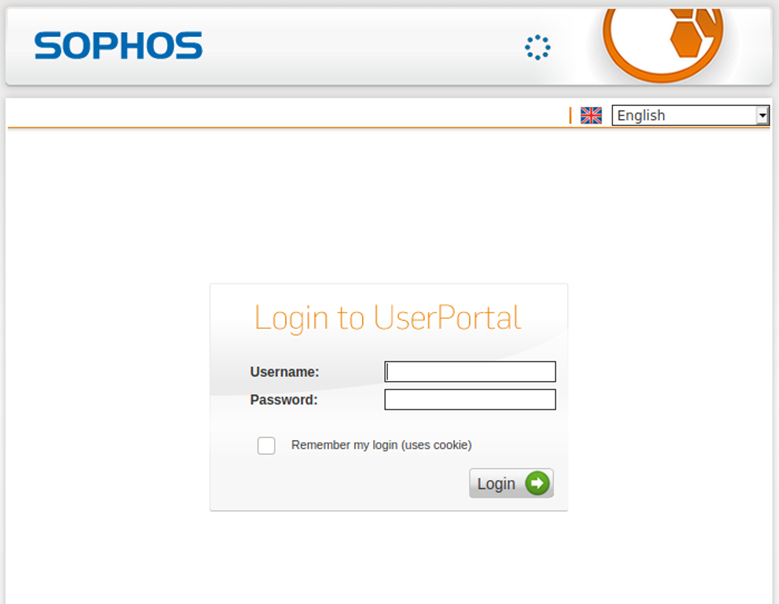779x604 pixels.
Task: Click the UK flag icon
Action: pos(591,115)
